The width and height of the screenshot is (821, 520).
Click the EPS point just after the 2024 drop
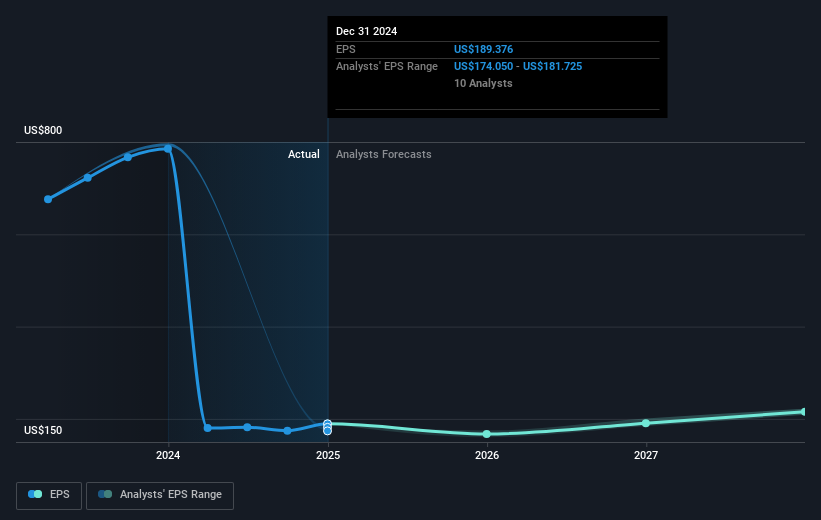click(x=208, y=428)
